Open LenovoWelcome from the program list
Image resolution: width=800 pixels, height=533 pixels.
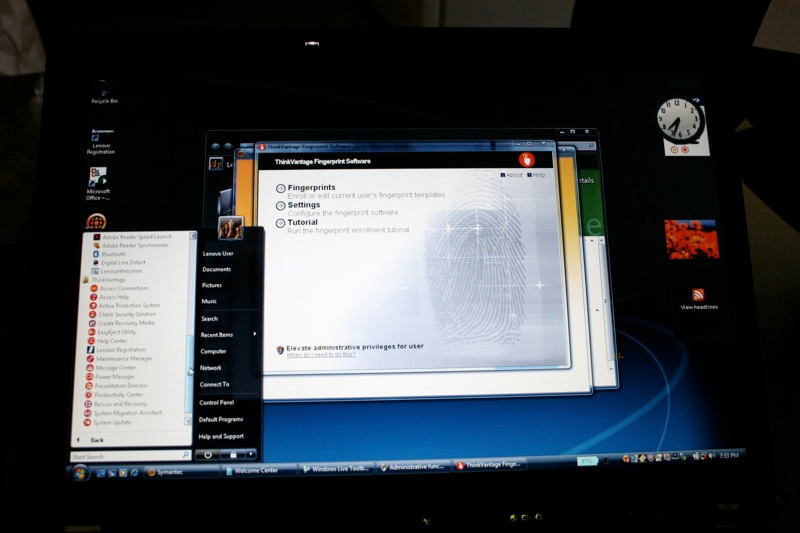[117, 271]
